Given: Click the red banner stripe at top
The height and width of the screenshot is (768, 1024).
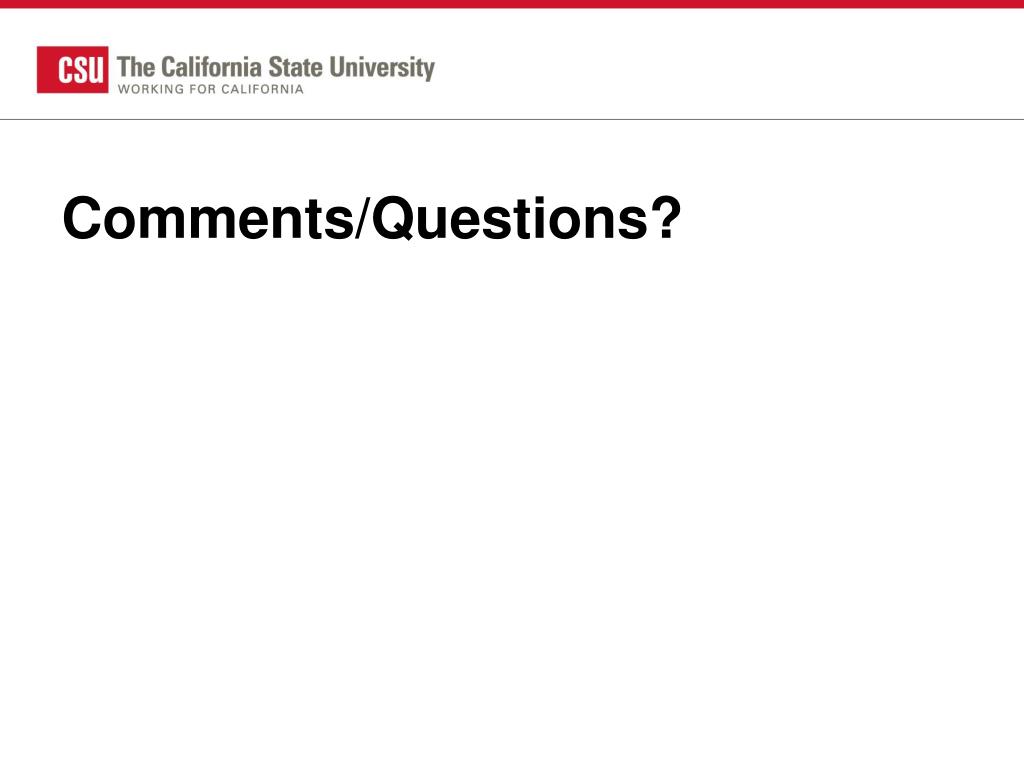Looking at the screenshot, I should coord(512,4).
